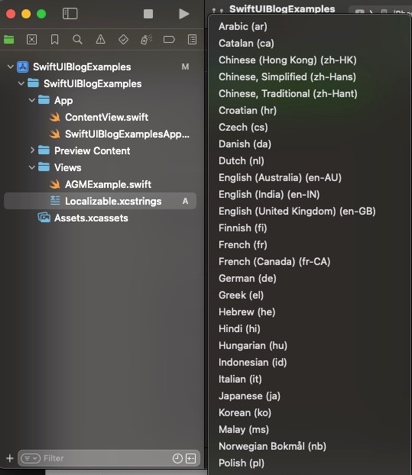
Task: Open the Report navigator
Action: coord(192,40)
